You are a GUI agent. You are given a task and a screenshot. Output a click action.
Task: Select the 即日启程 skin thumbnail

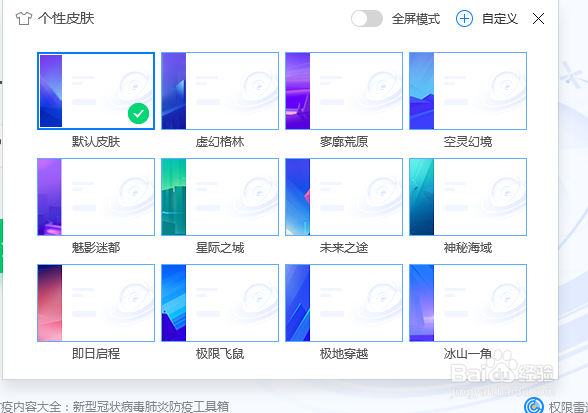pyautogui.click(x=96, y=303)
